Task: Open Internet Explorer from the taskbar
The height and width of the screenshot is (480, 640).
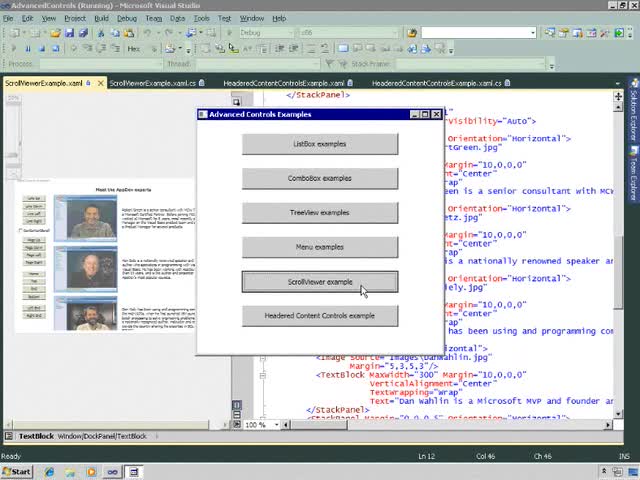Action: (49, 472)
